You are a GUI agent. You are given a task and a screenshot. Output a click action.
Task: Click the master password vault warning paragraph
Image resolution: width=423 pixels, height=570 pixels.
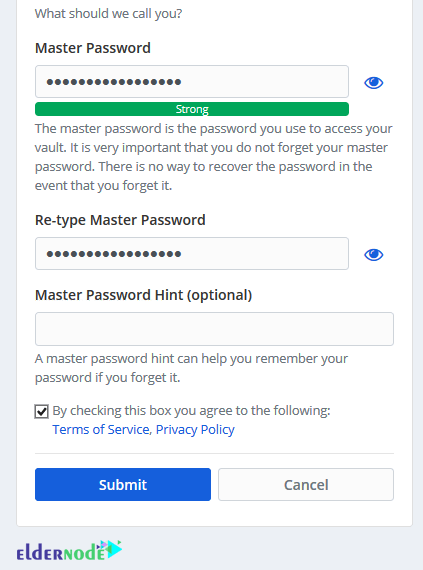pyautogui.click(x=214, y=157)
